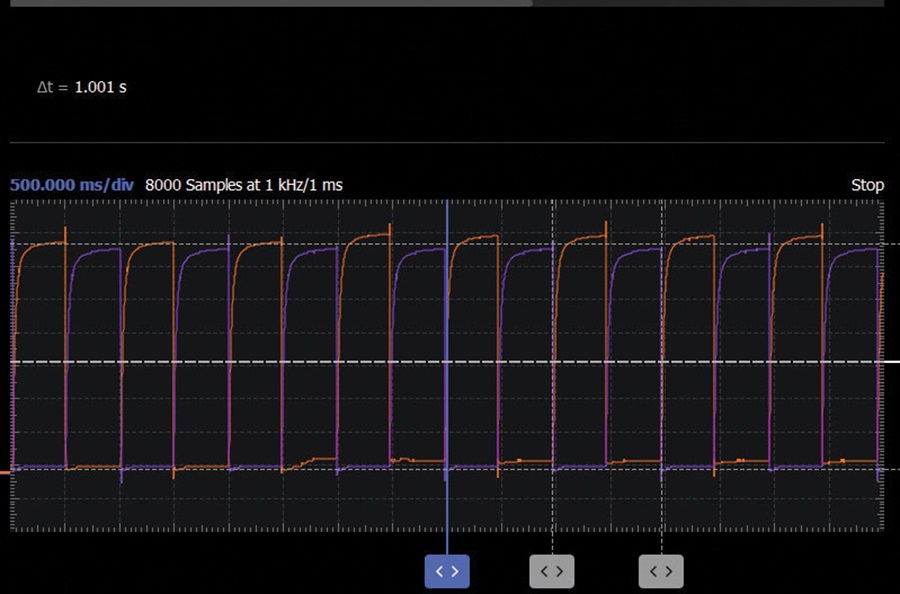Click the middle gray cursor handle

(x=552, y=571)
